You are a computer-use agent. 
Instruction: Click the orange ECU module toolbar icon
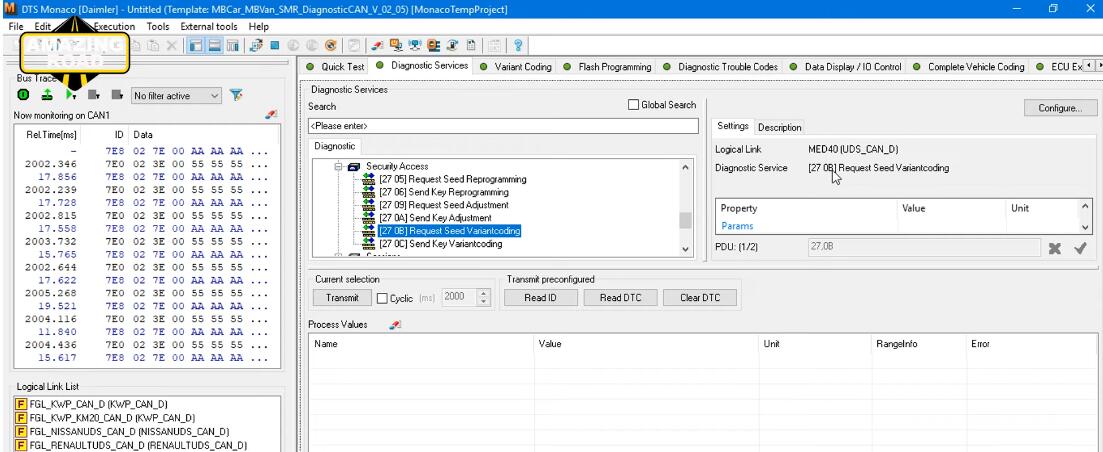[x=433, y=46]
